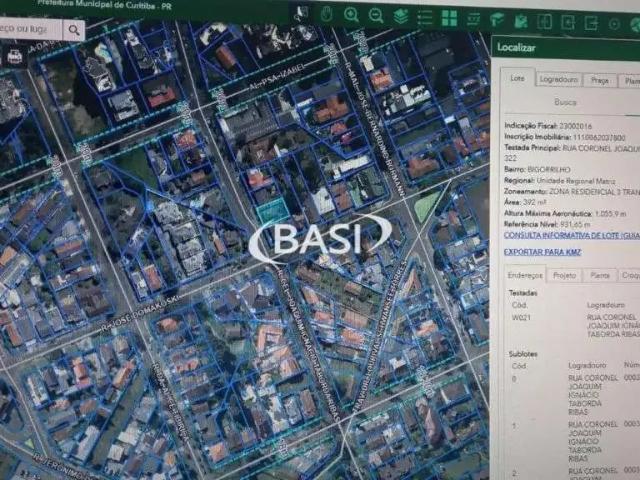The image size is (640, 480).
Task: Click the select pointer toolbar icon
Action: [301, 14]
